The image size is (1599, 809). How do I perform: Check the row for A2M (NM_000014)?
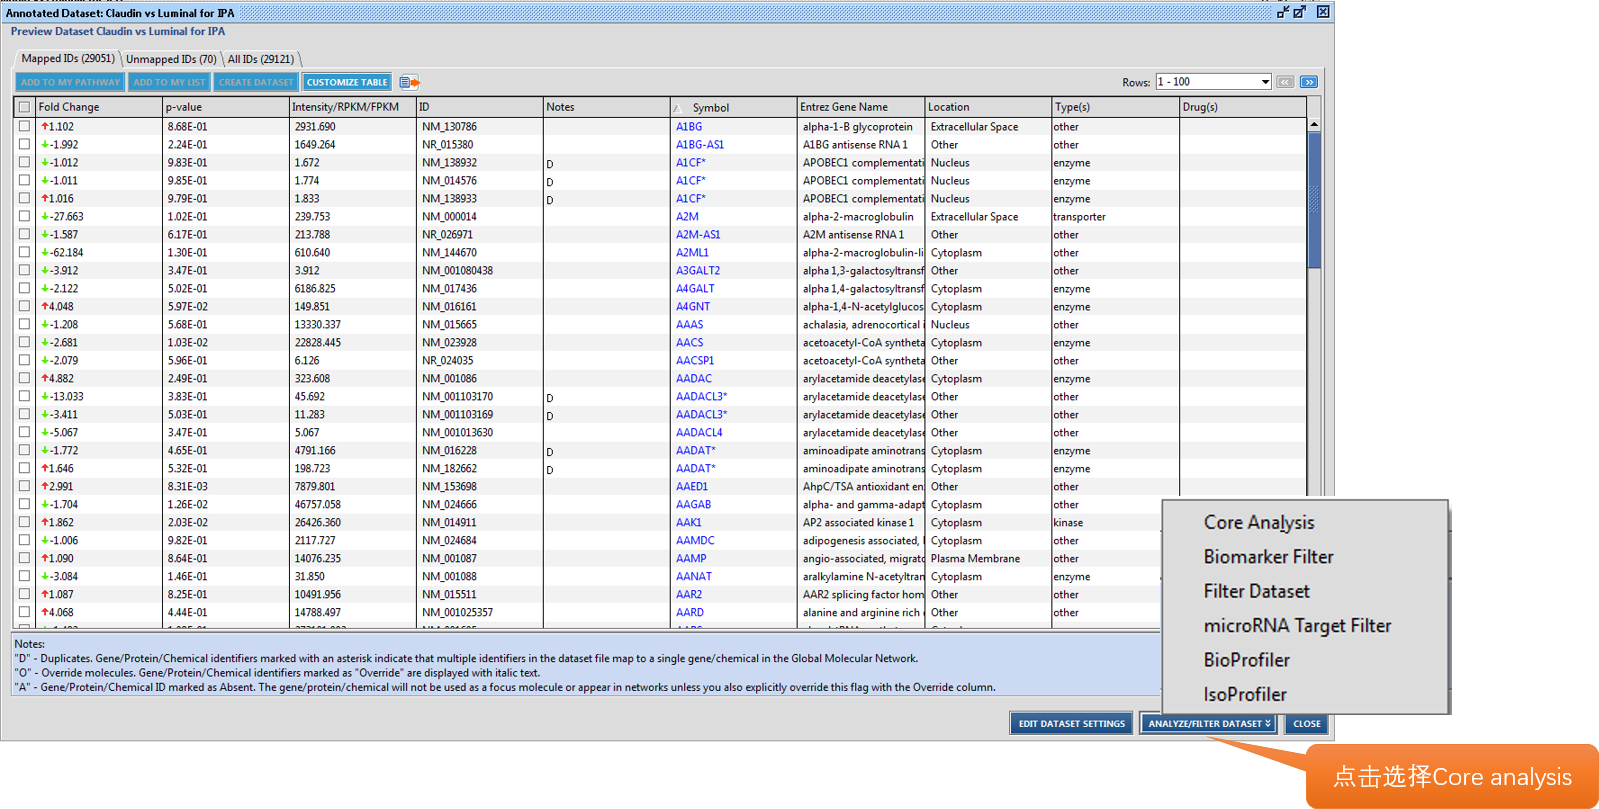tap(24, 216)
